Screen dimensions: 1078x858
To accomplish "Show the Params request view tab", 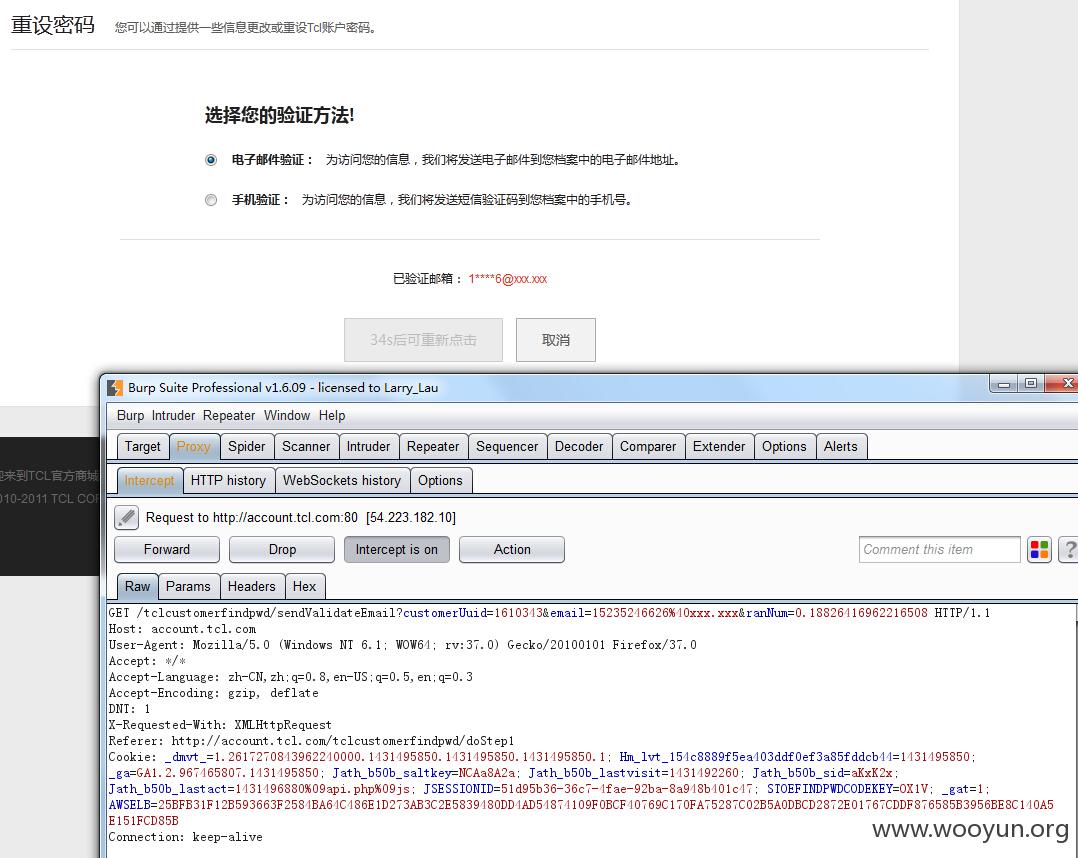I will pos(188,586).
